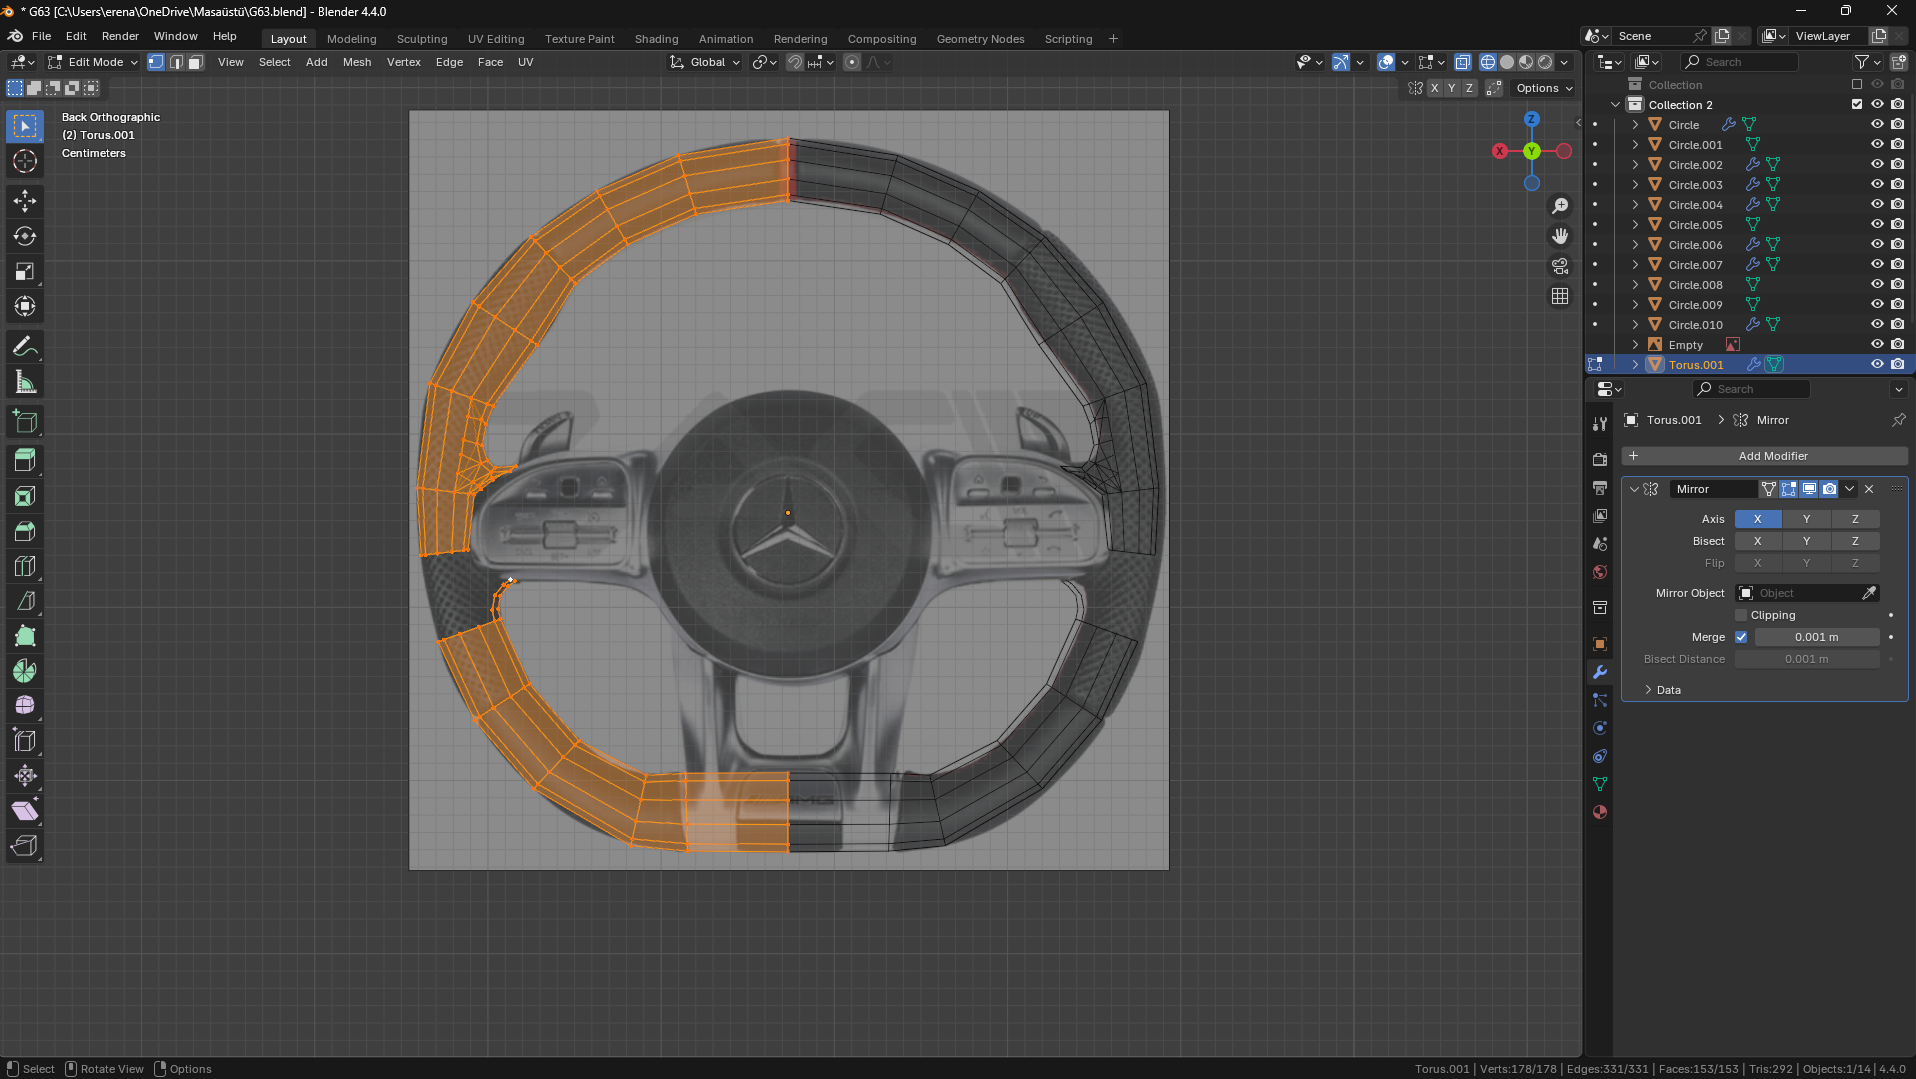Open the Material properties tab

pyautogui.click(x=1600, y=812)
